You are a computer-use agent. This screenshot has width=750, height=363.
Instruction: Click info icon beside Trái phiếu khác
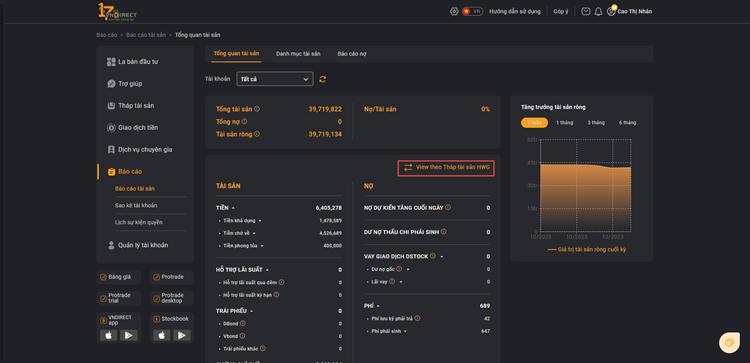(263, 348)
